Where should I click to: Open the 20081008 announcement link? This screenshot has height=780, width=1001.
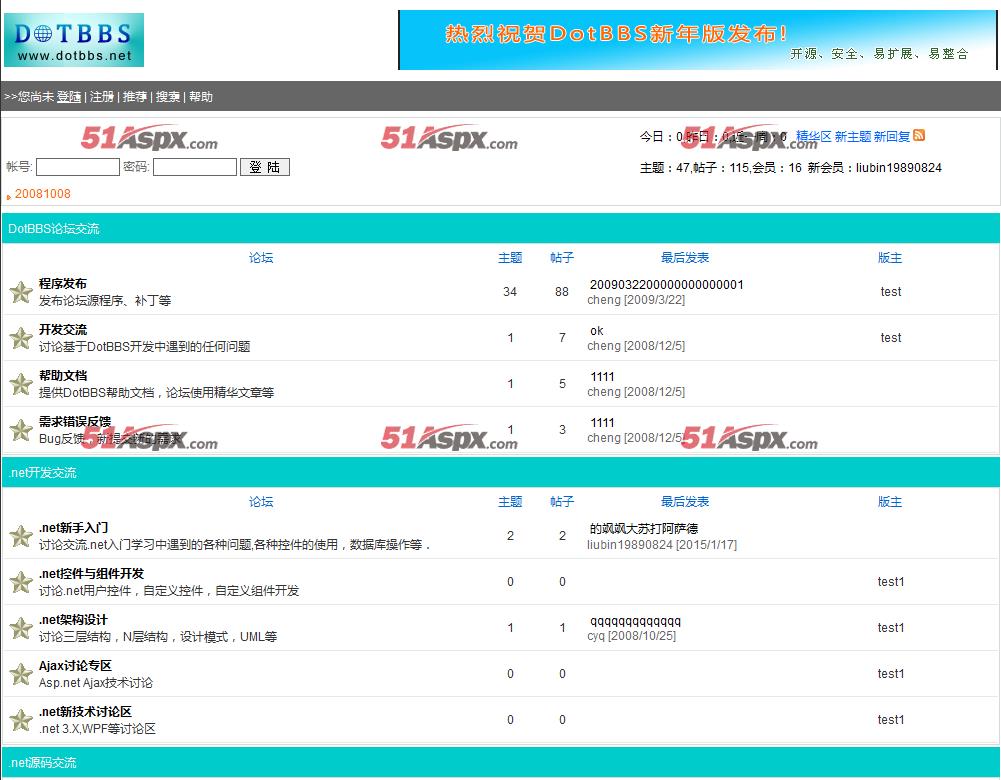pos(43,194)
